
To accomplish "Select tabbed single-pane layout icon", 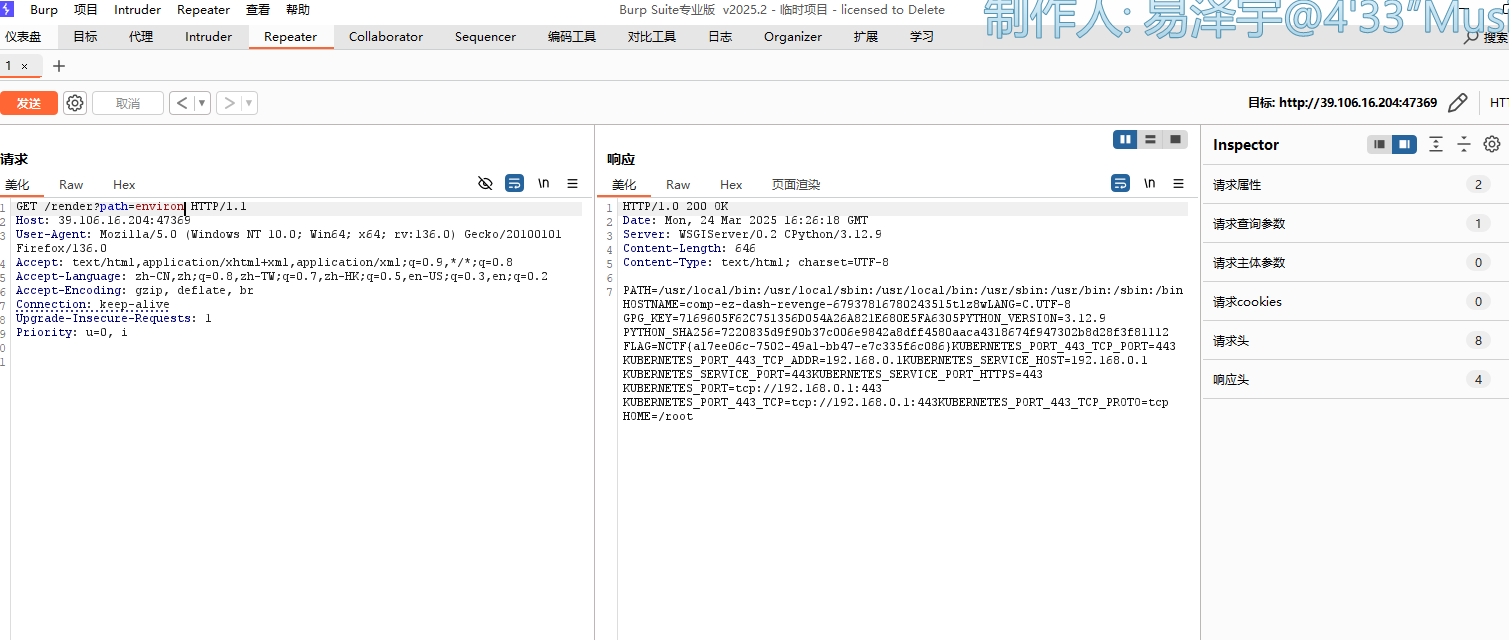I will (1175, 139).
